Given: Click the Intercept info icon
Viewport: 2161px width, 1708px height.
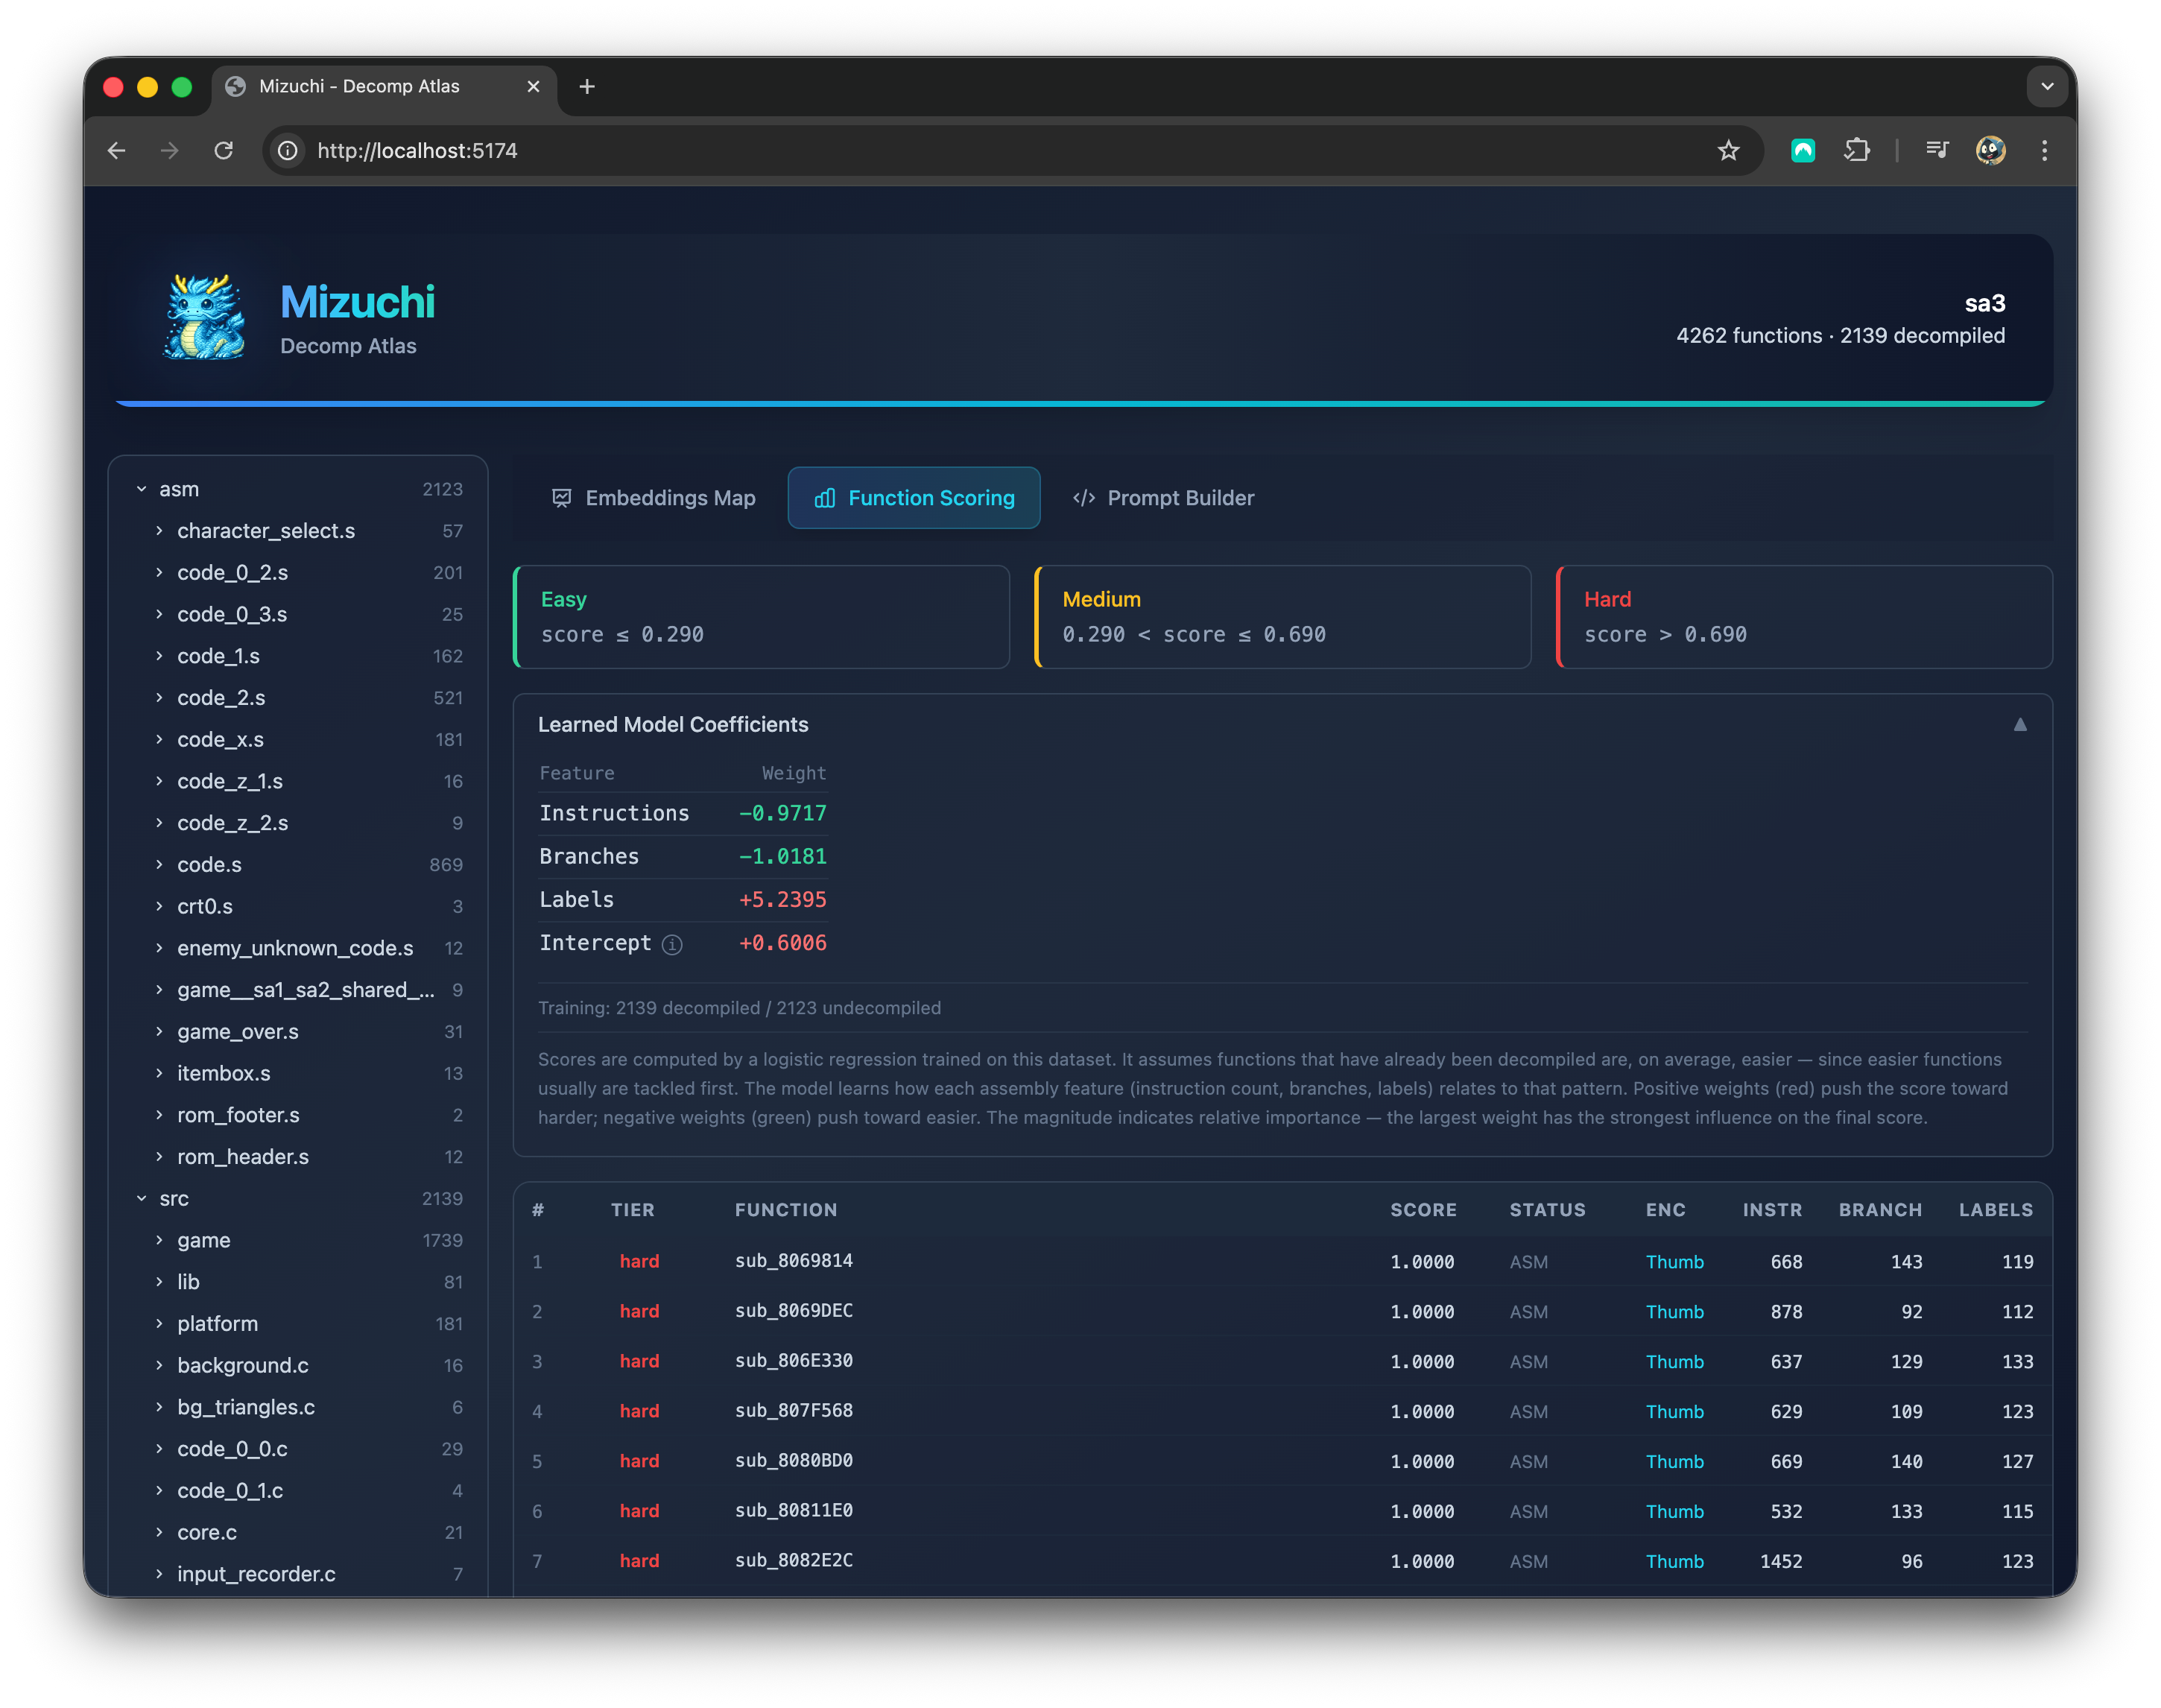Looking at the screenshot, I should click(672, 944).
